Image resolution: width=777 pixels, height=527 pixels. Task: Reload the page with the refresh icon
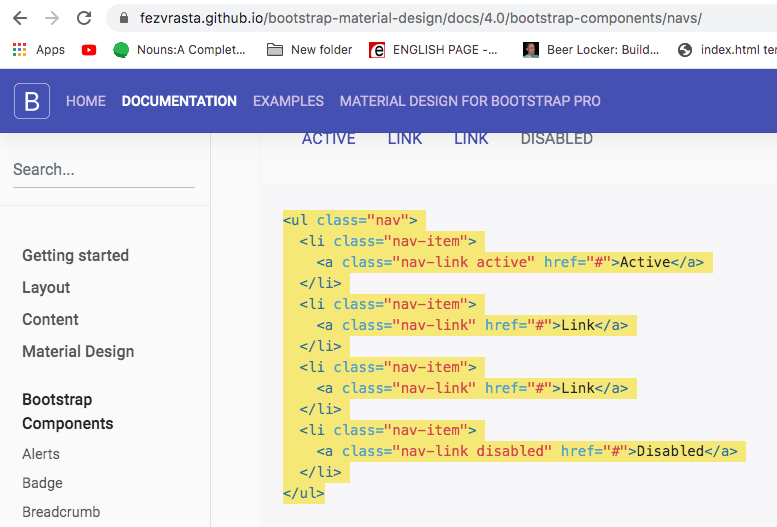[84, 18]
